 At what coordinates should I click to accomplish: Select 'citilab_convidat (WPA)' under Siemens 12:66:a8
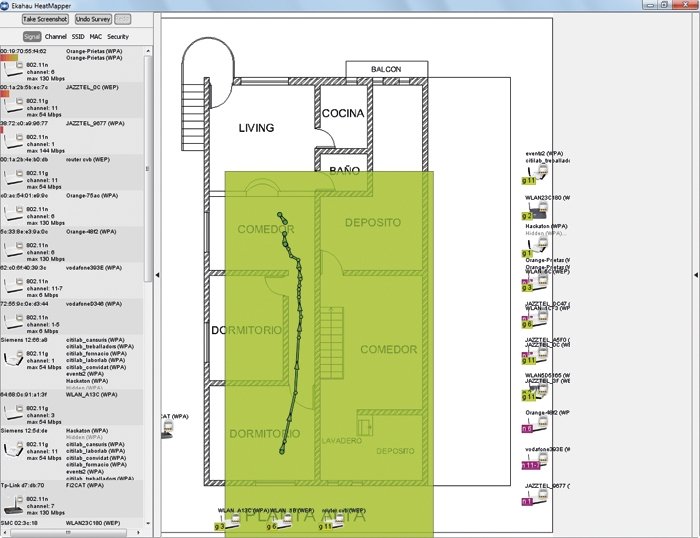tap(96, 367)
